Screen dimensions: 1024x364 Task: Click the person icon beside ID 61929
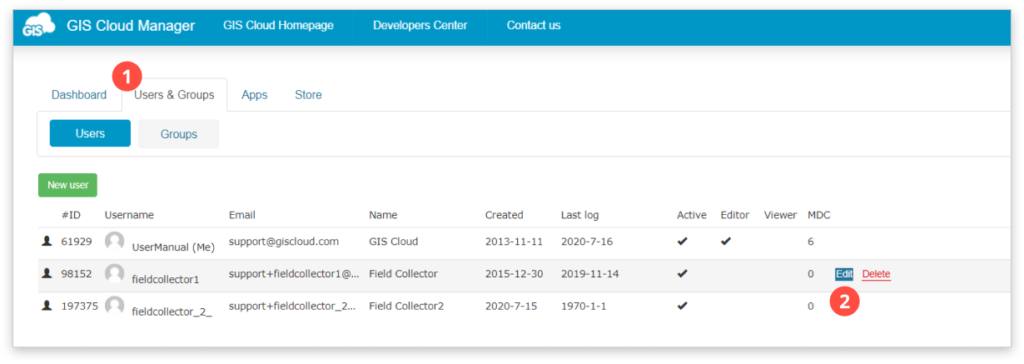tap(46, 241)
